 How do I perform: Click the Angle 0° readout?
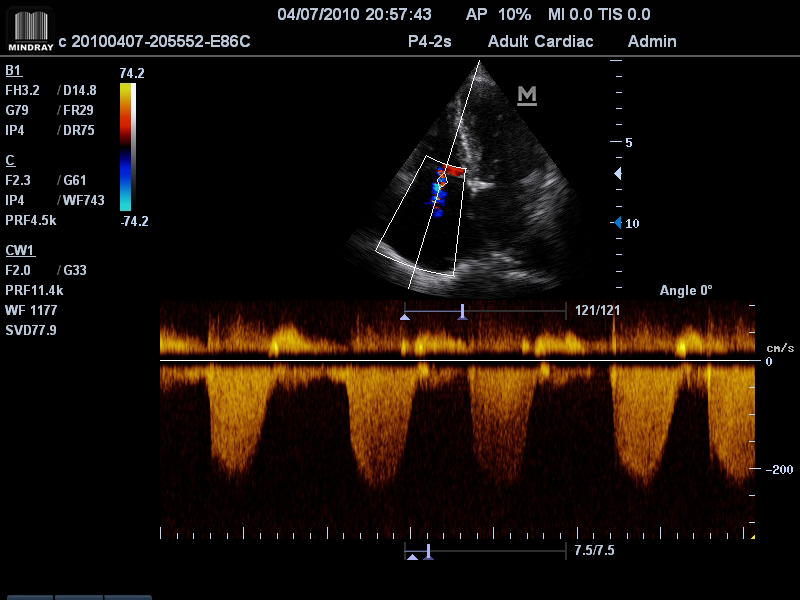[686, 291]
